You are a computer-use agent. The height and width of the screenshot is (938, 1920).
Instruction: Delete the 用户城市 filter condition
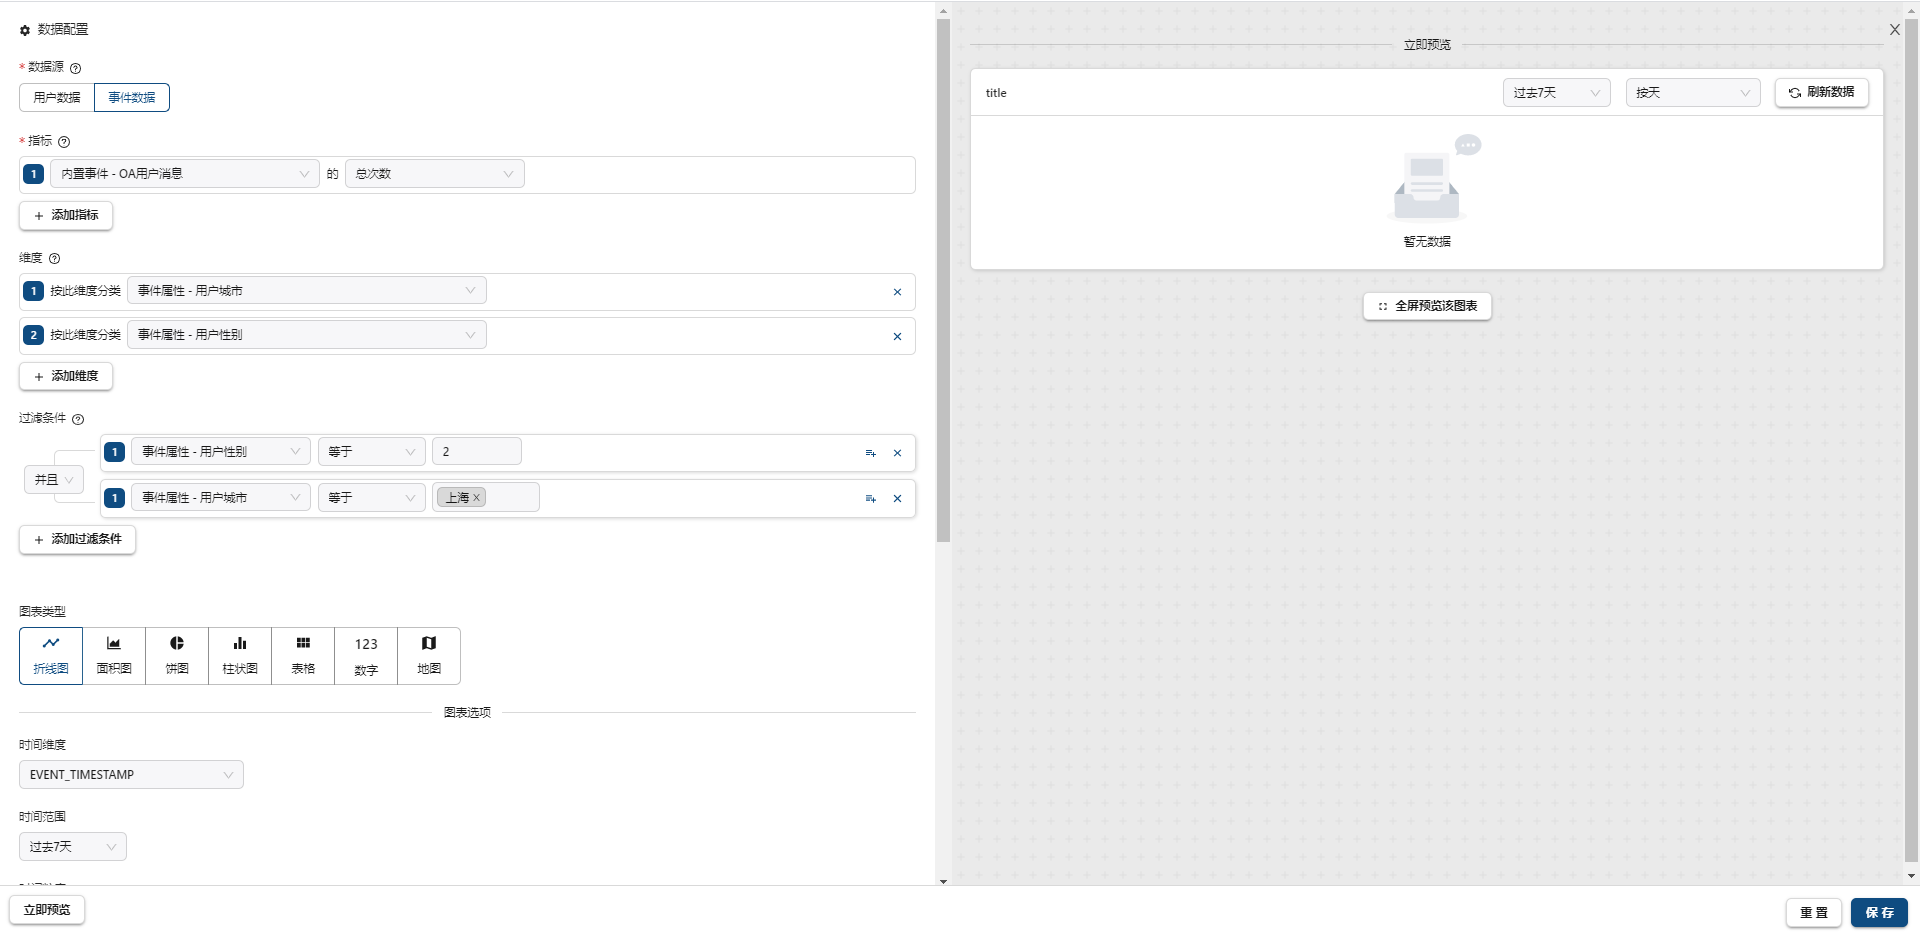897,498
